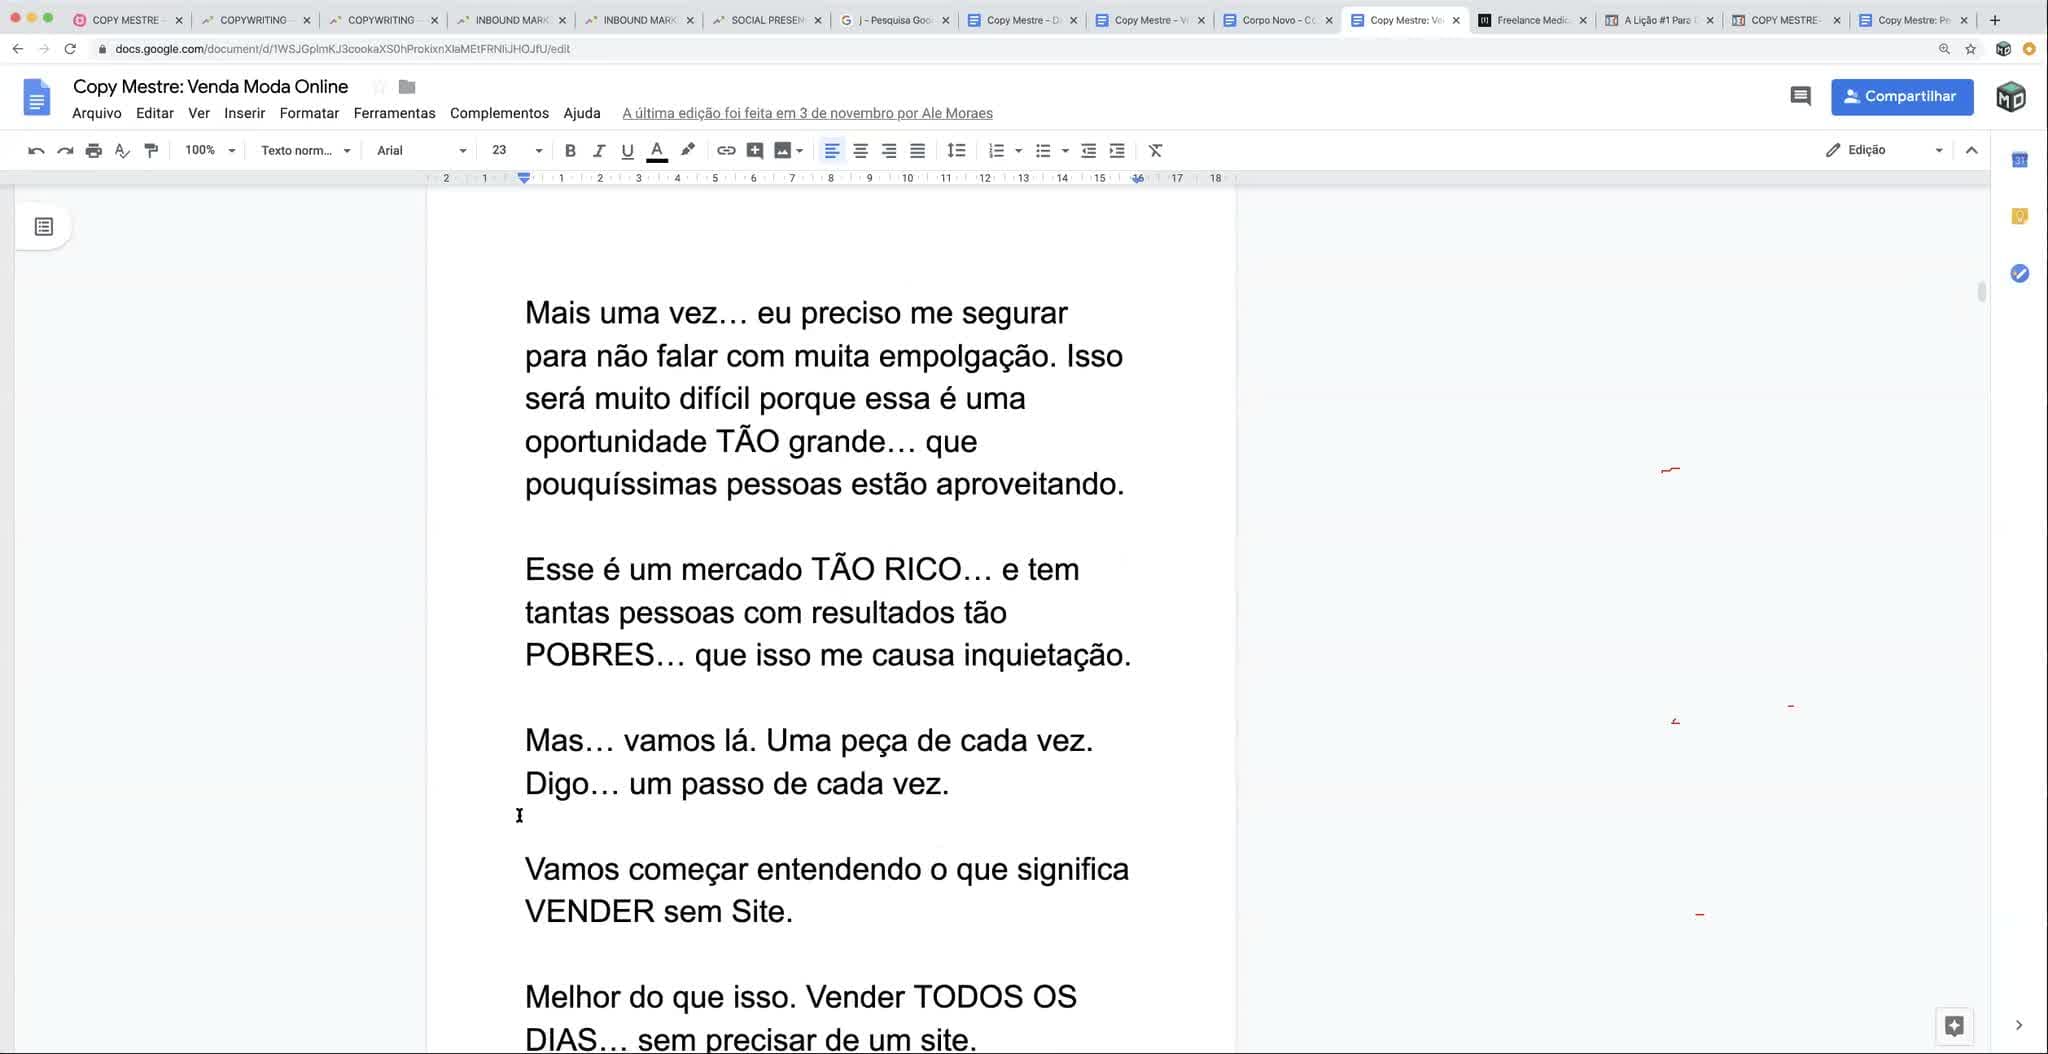2048x1054 pixels.
Task: Open Google Calendar in the side panel
Action: click(x=2019, y=159)
